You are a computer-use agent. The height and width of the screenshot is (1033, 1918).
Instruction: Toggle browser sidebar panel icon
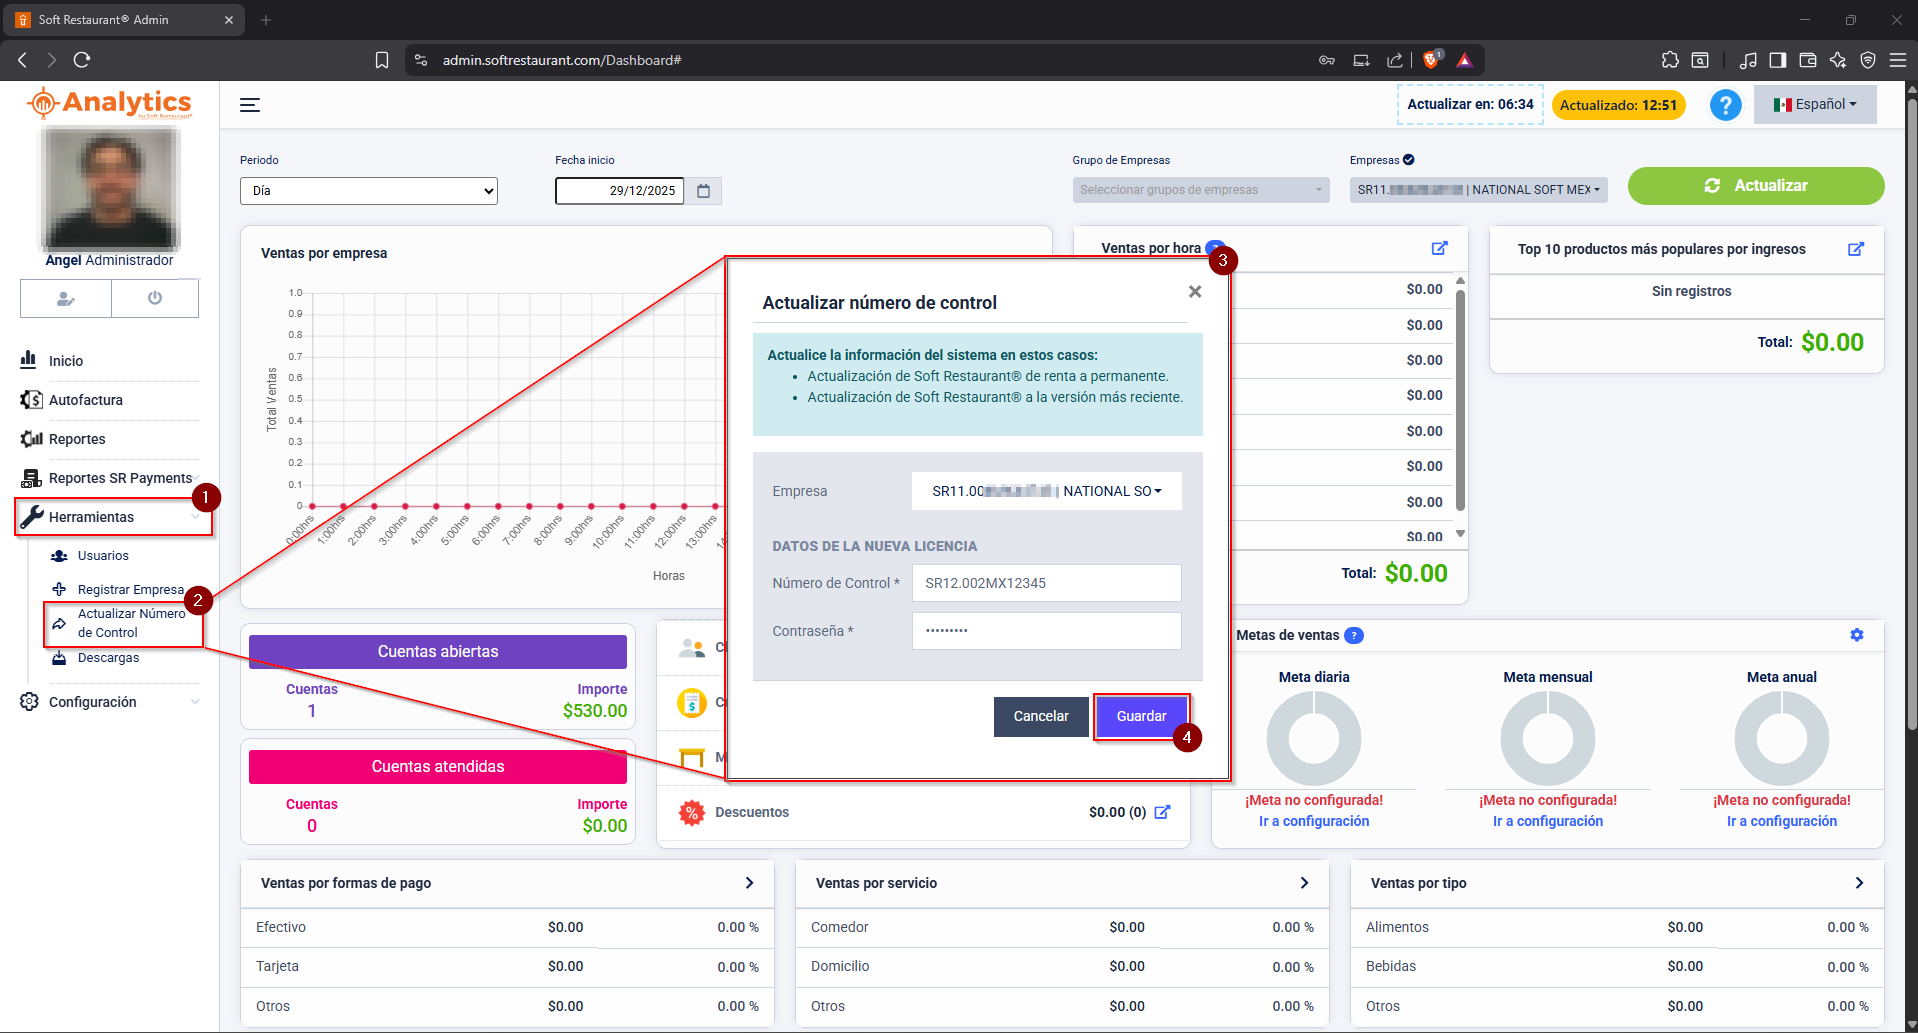click(1777, 60)
